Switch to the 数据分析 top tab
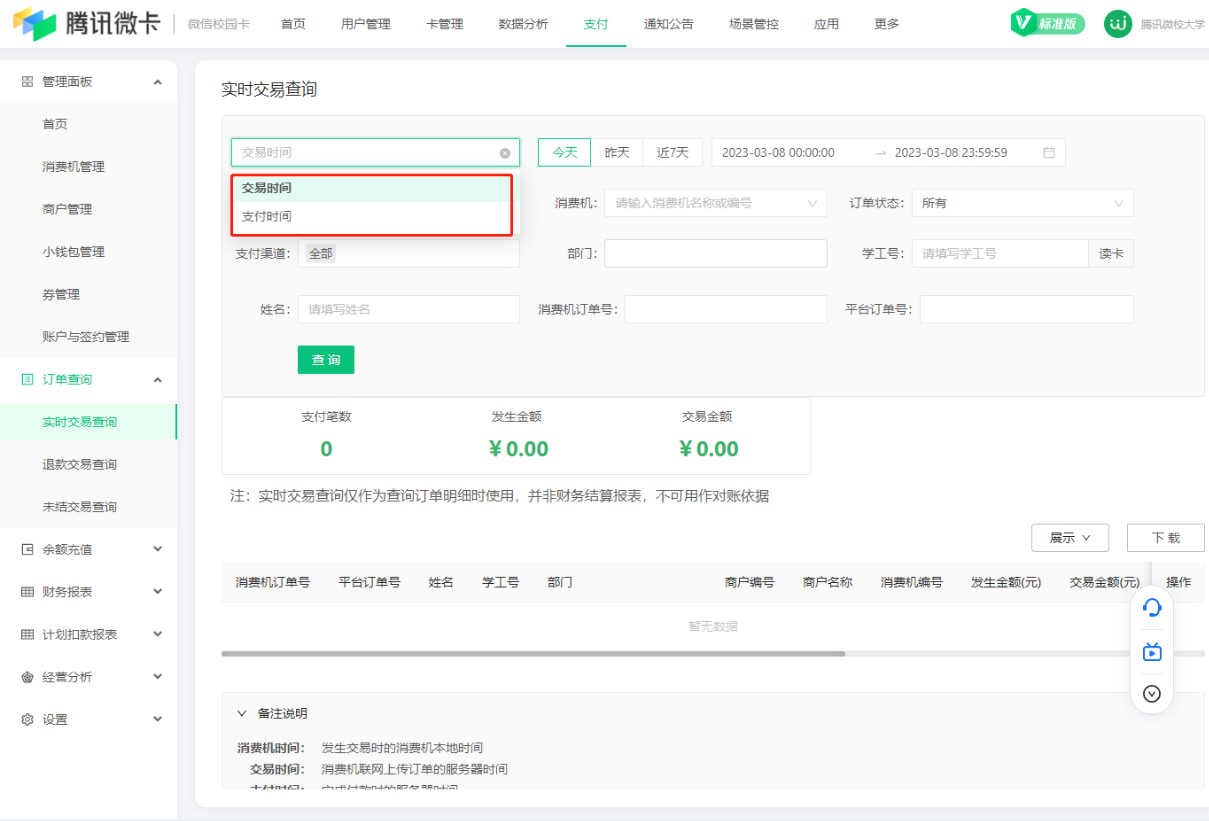 click(524, 24)
